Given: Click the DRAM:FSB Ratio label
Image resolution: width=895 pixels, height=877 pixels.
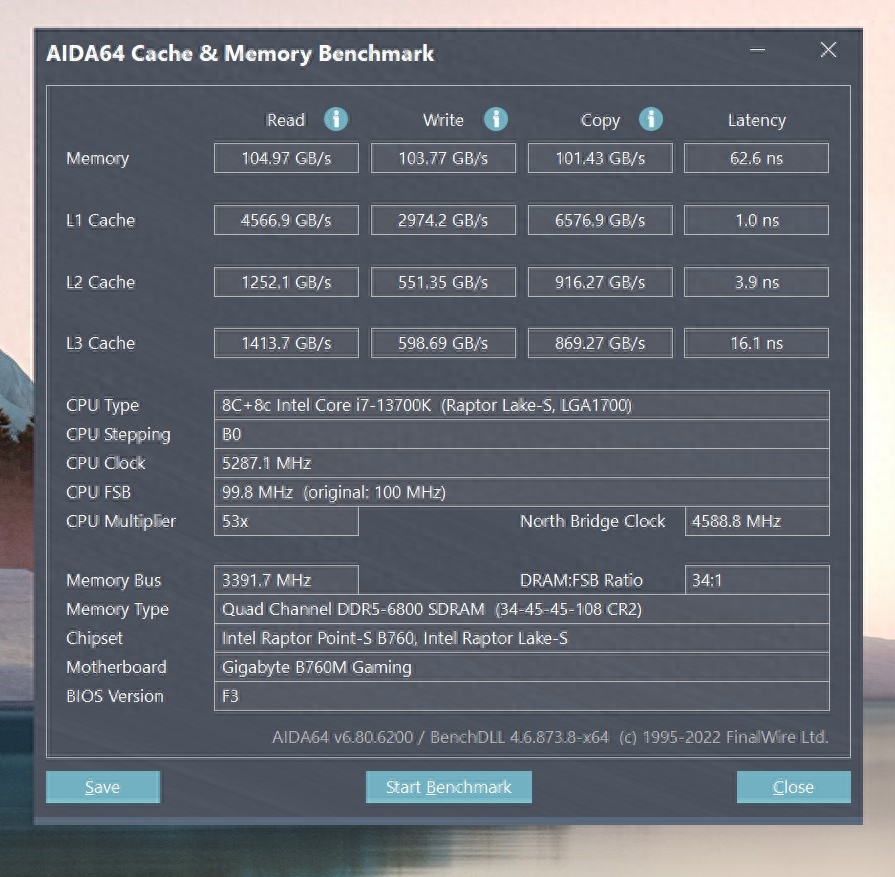Looking at the screenshot, I should coord(581,580).
